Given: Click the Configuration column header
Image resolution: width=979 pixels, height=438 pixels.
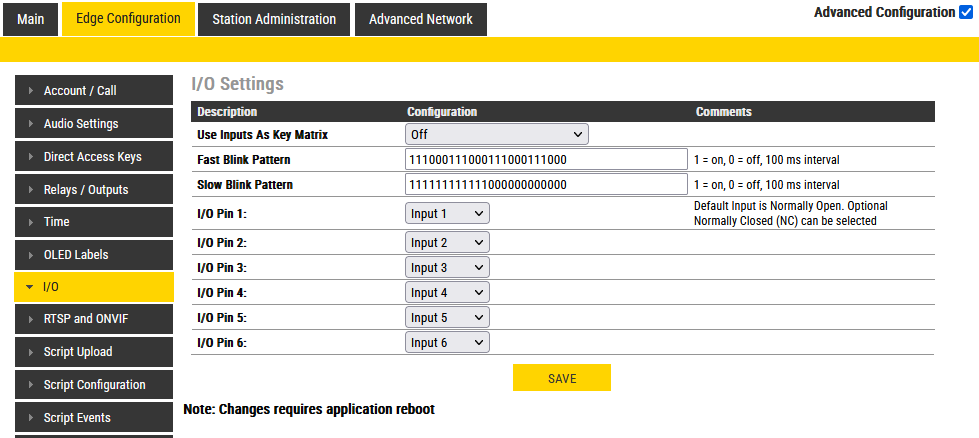Looking at the screenshot, I should pyautogui.click(x=442, y=112).
